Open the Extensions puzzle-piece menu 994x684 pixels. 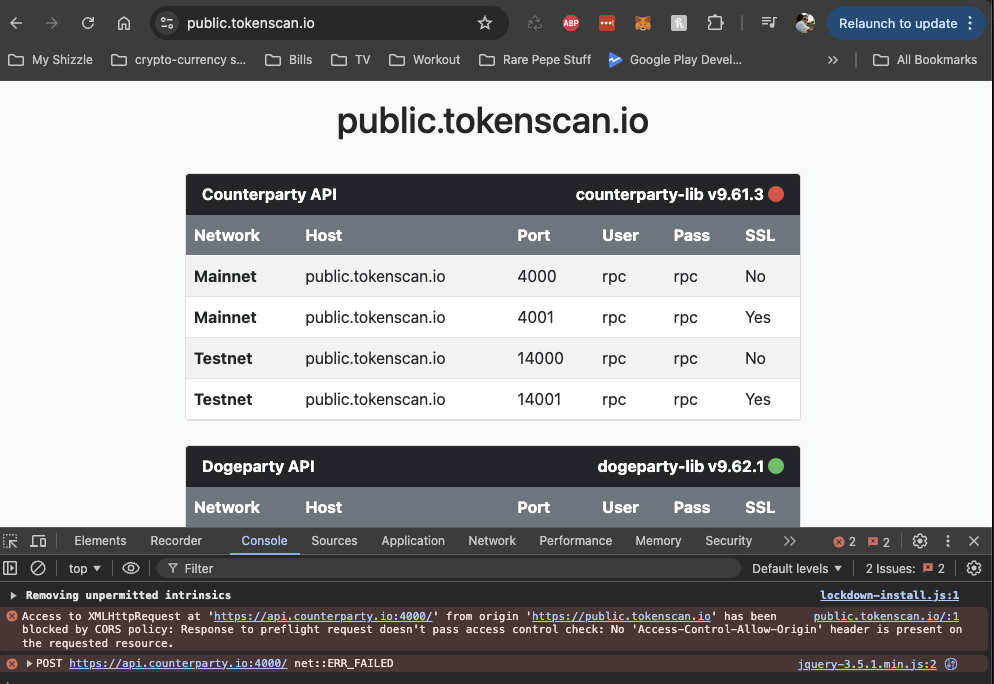715,23
